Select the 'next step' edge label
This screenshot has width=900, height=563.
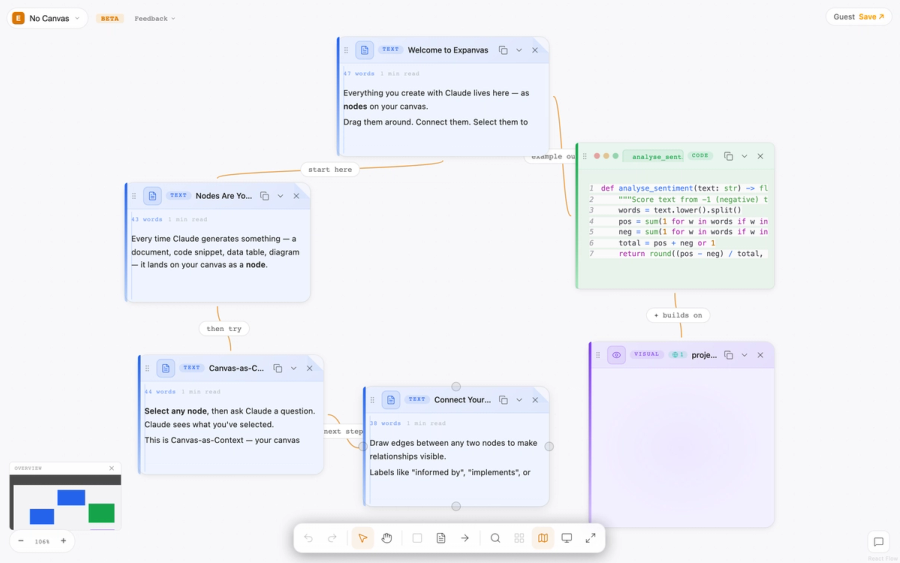[x=343, y=431]
